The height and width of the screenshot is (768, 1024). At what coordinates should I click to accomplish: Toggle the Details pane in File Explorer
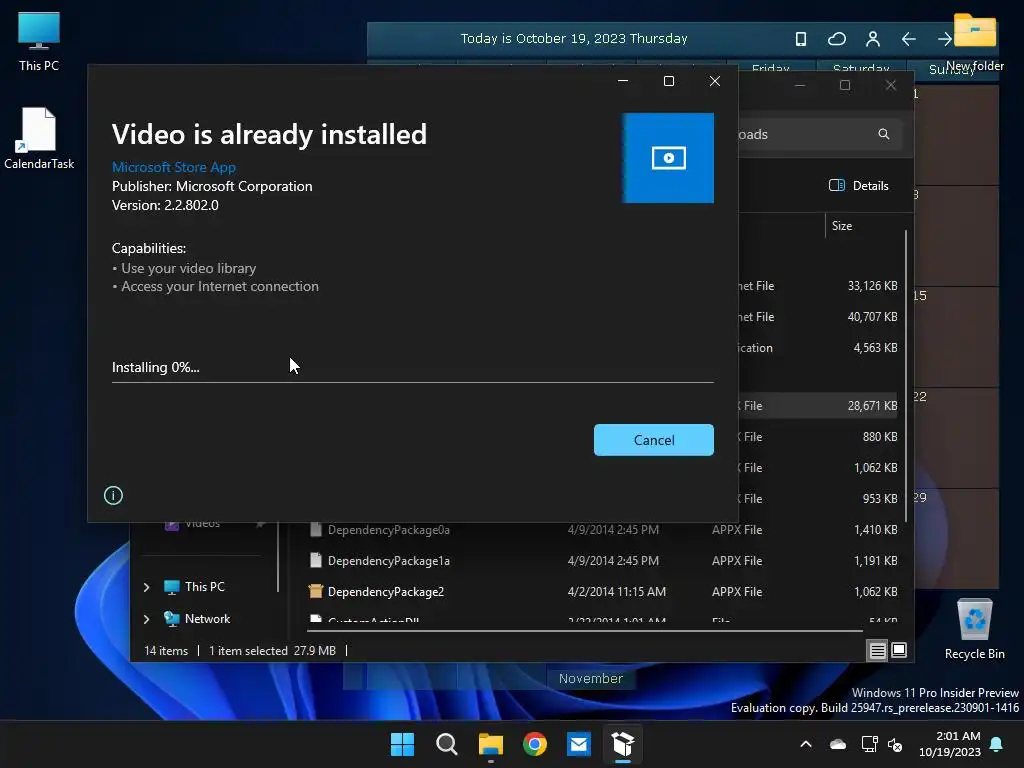pos(858,185)
